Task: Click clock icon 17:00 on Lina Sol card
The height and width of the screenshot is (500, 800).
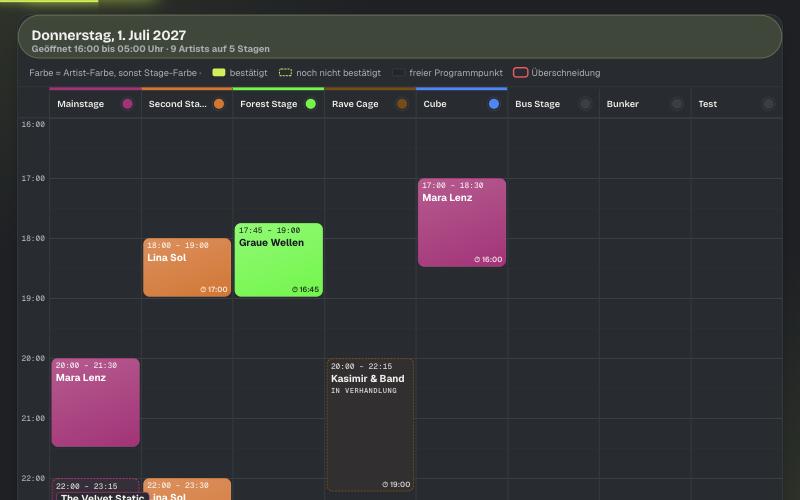Action: coord(203,289)
